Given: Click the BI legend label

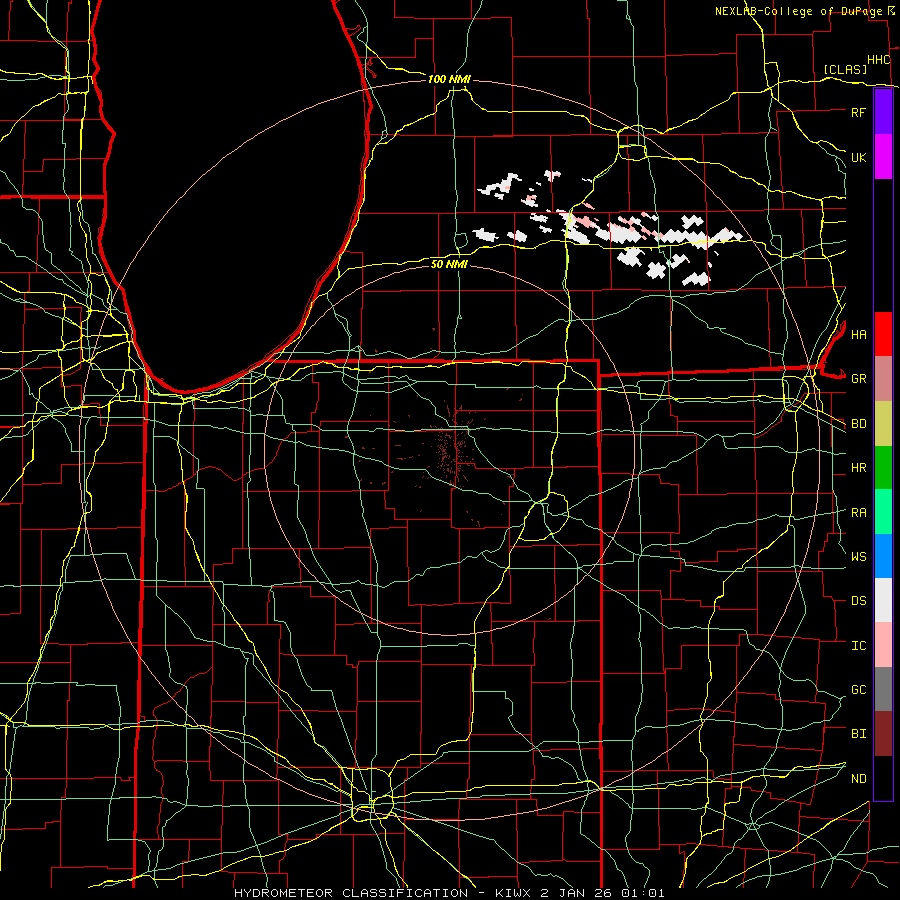Looking at the screenshot, I should point(858,734).
